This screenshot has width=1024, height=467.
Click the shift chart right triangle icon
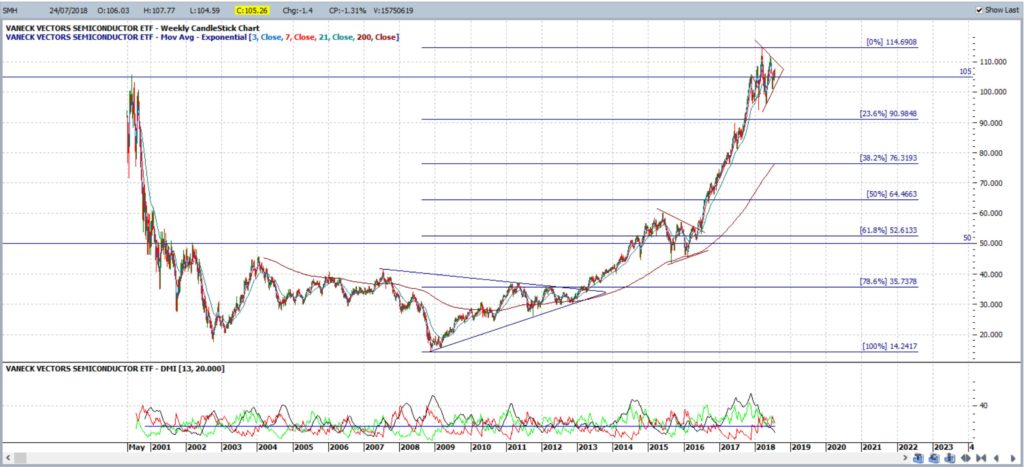click(1013, 458)
